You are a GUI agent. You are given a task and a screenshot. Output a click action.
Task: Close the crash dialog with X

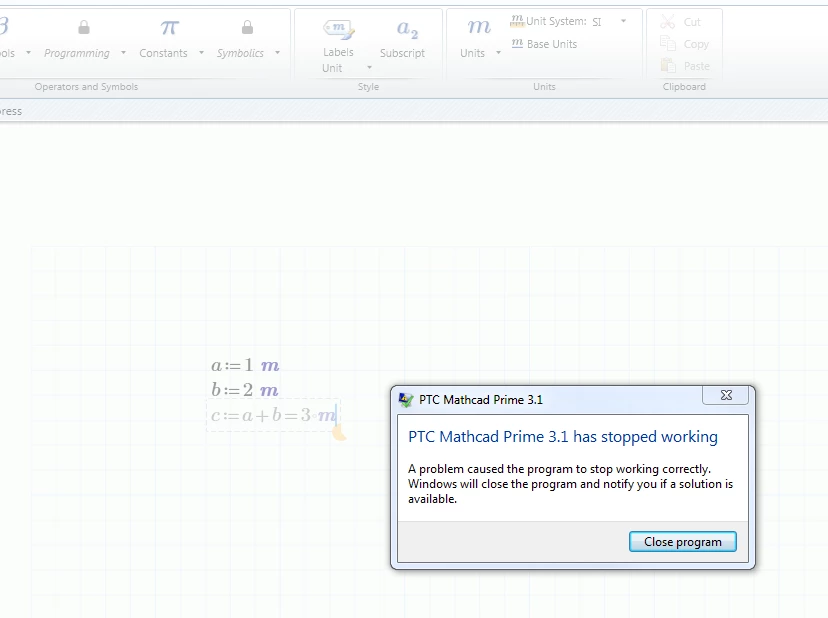(x=726, y=395)
